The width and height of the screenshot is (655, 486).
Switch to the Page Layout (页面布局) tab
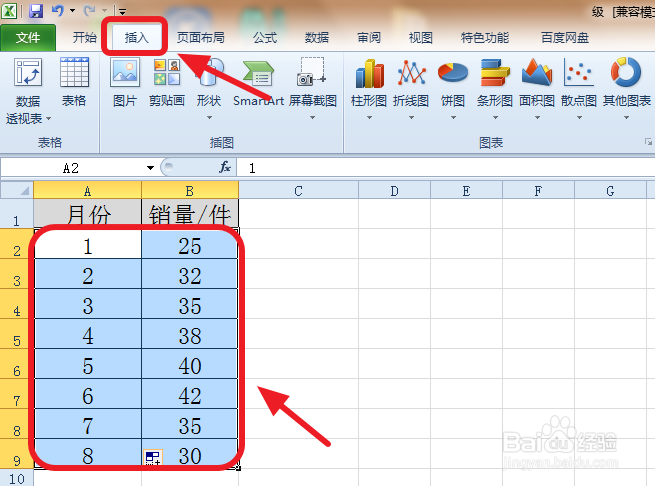201,38
